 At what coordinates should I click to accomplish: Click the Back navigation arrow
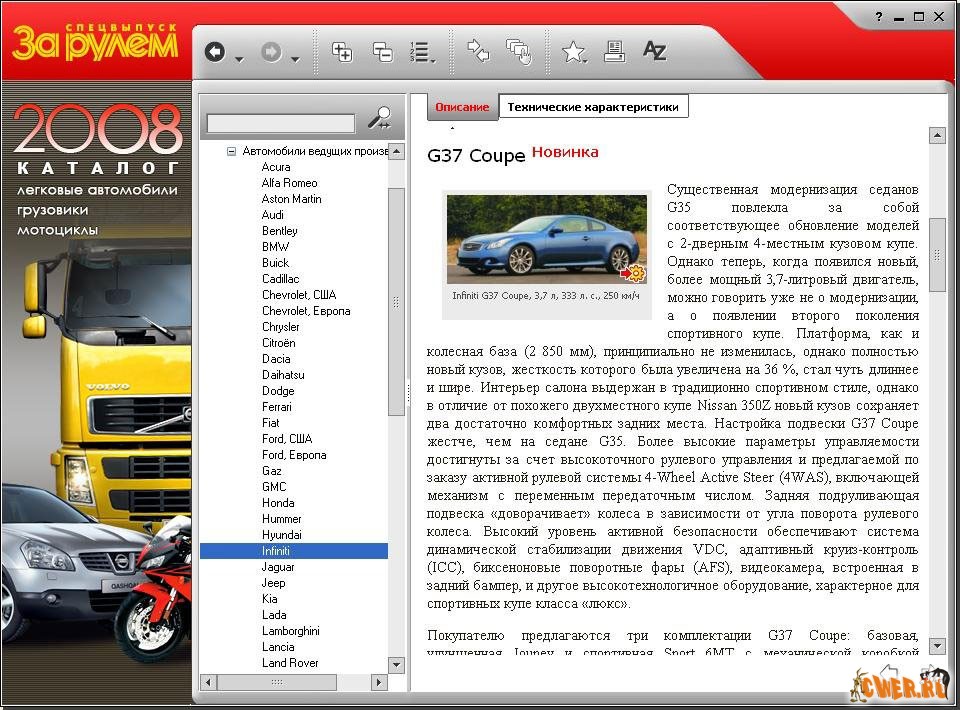click(x=214, y=52)
